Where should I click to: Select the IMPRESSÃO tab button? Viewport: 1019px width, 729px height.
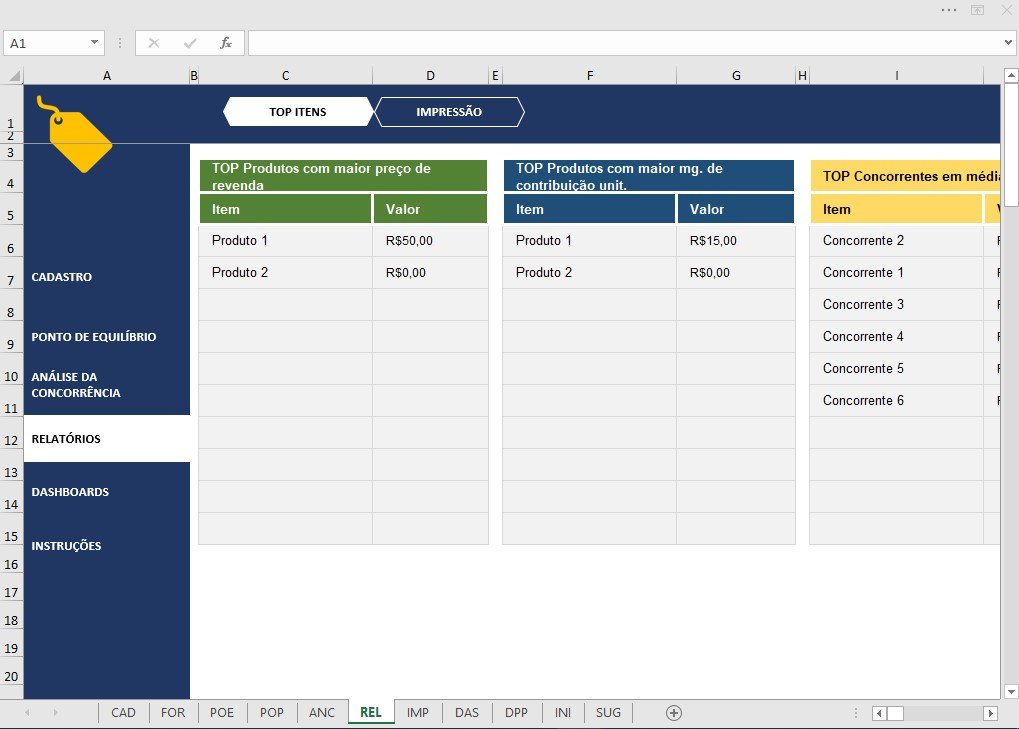coord(449,112)
